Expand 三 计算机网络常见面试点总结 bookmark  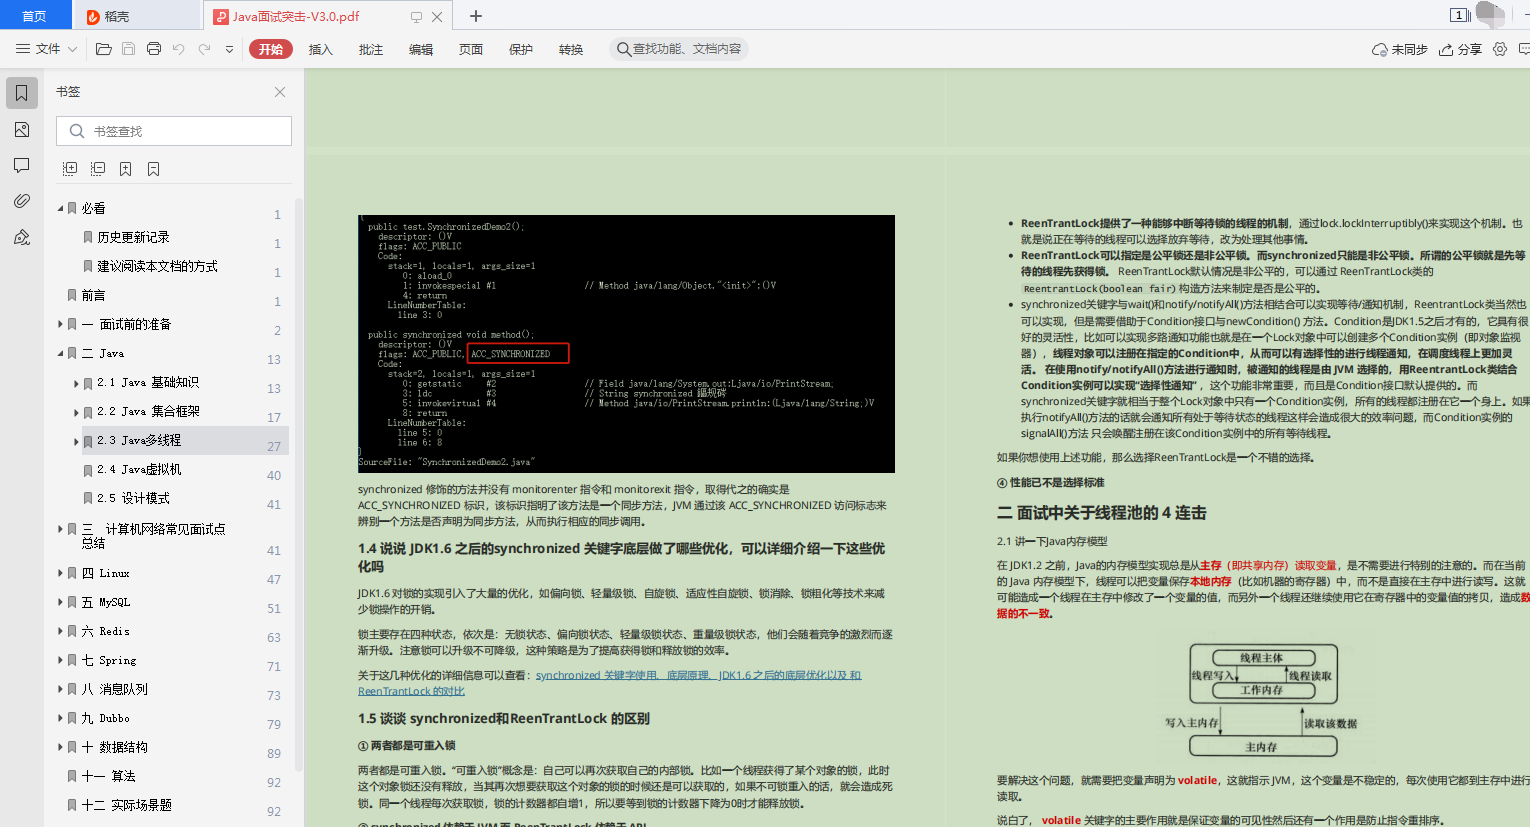coord(60,529)
